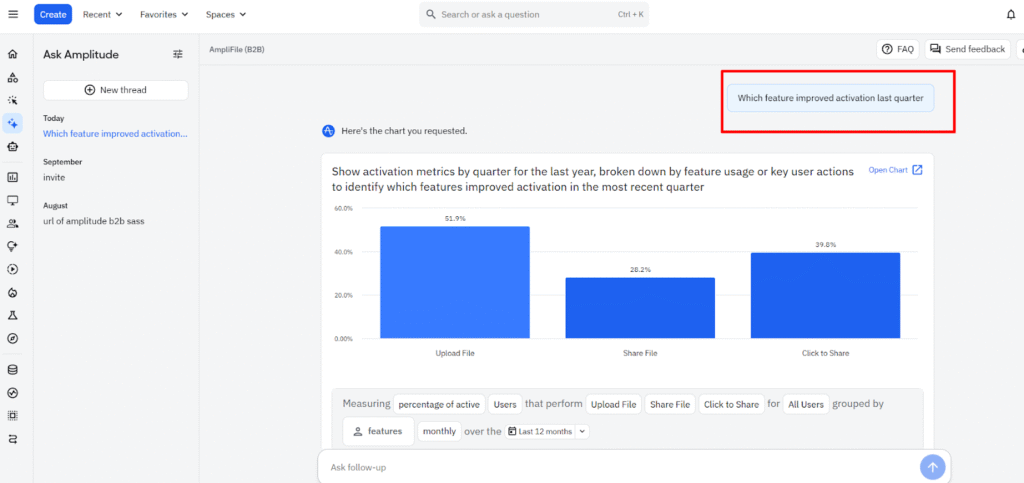Click the Ask Amplitude filter settings icon
This screenshot has height=483, width=1024.
[178, 54]
